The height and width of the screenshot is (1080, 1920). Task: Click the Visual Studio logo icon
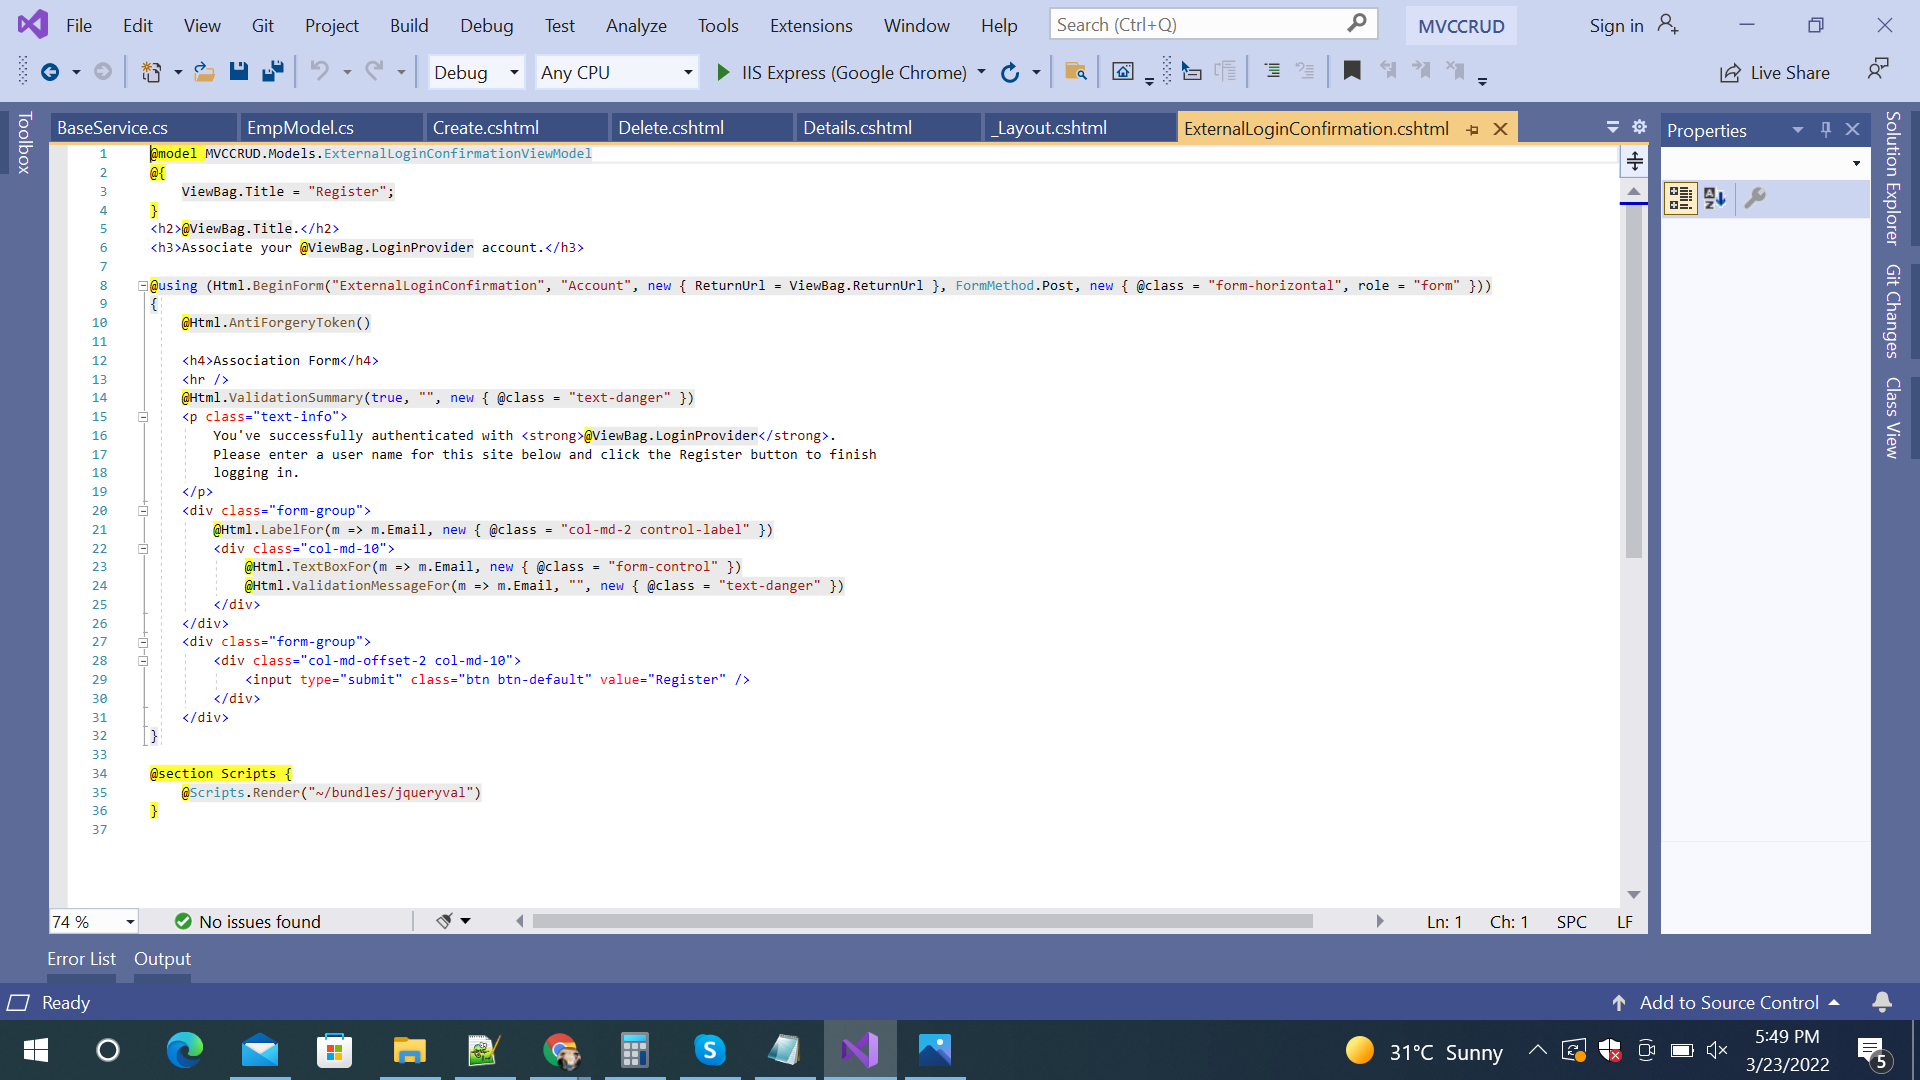click(33, 24)
